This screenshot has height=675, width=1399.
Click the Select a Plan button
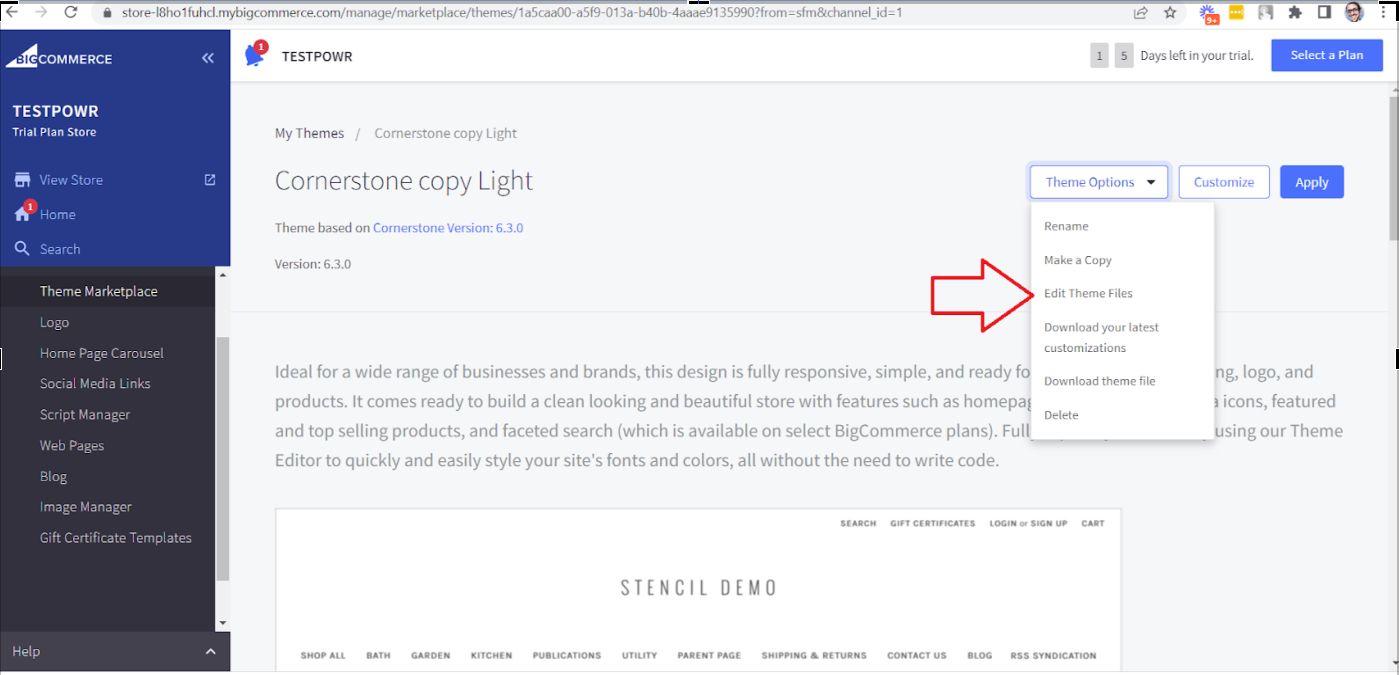pos(1327,55)
